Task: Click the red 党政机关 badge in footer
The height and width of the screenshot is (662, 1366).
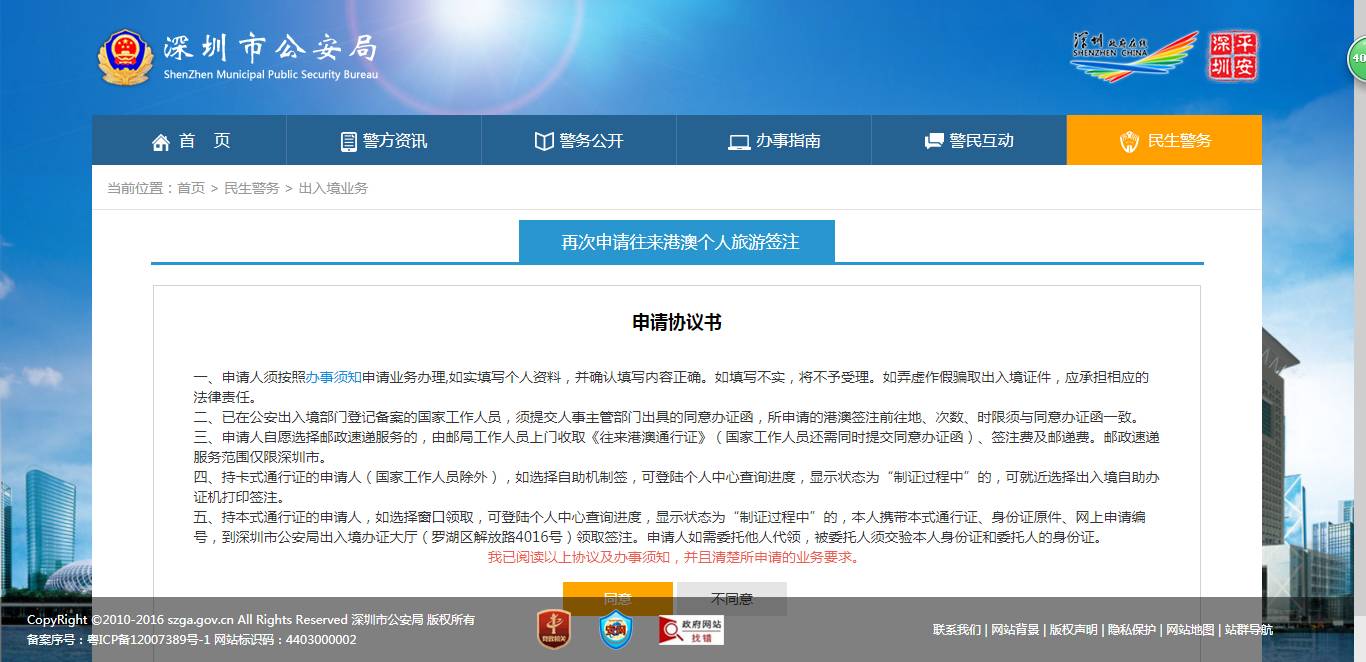Action: (553, 629)
